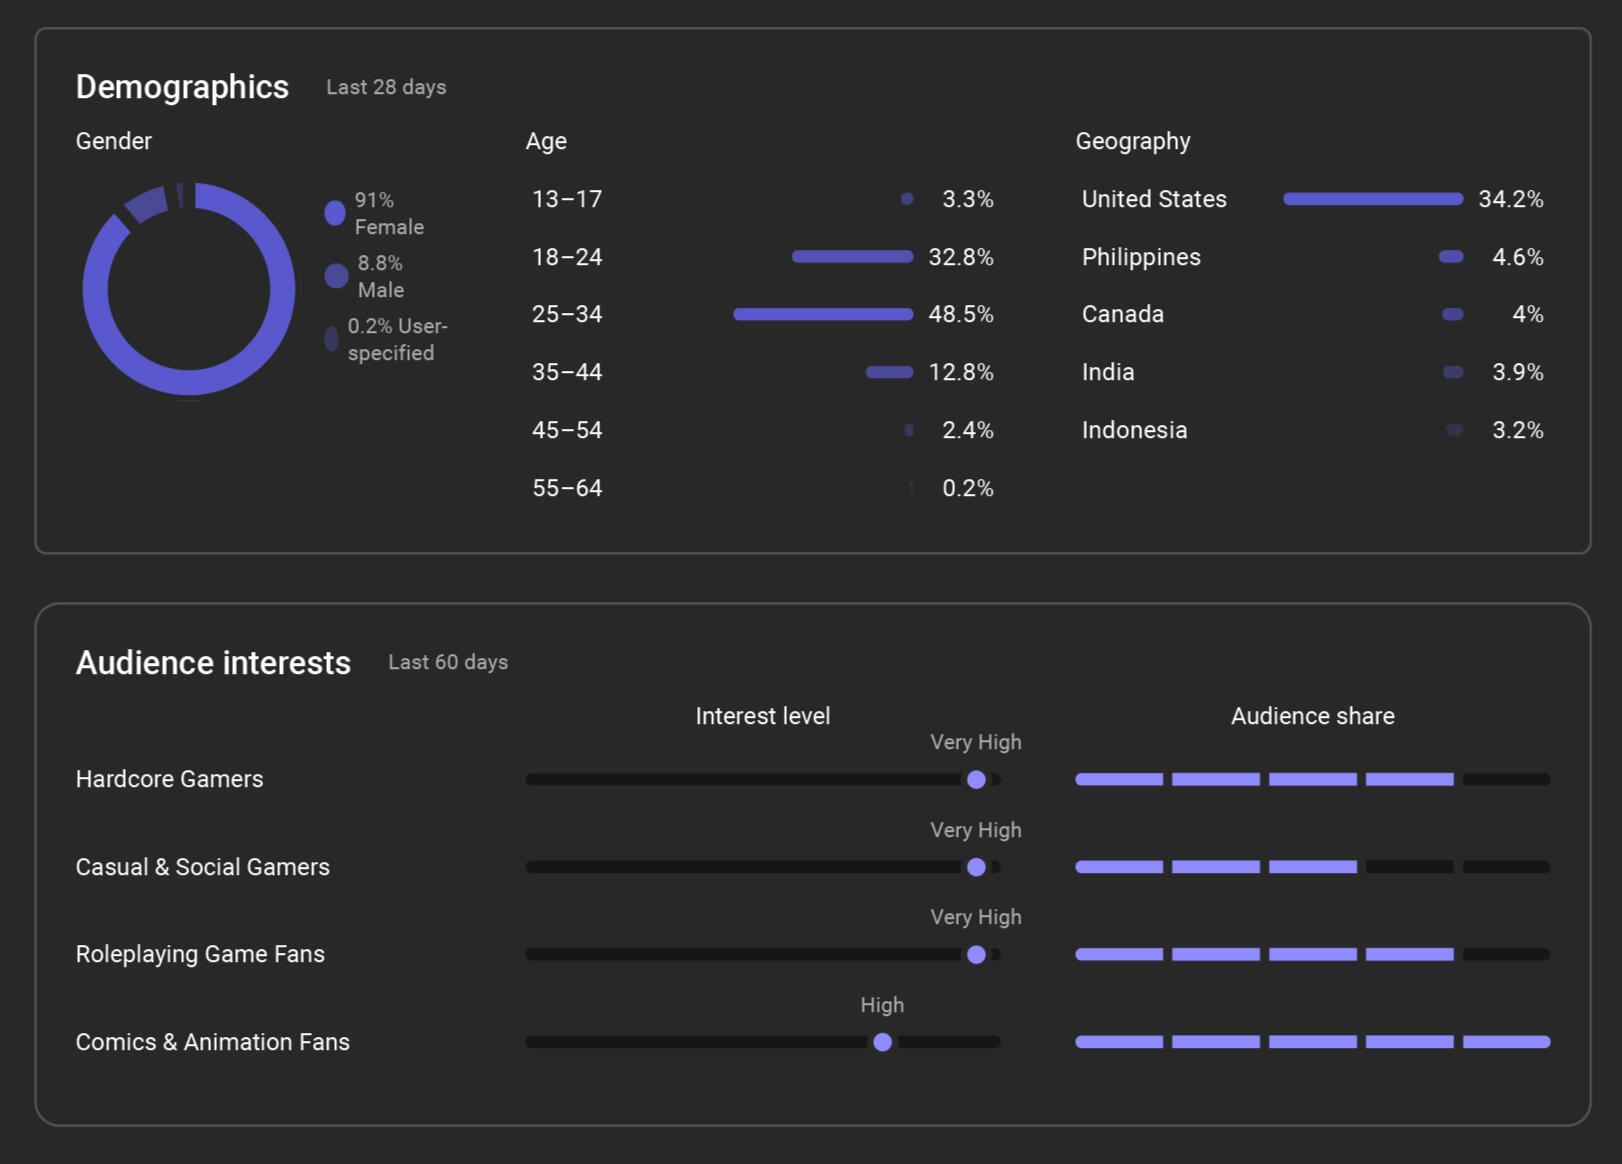
Task: Select the 18–24 age bar
Action: point(852,257)
